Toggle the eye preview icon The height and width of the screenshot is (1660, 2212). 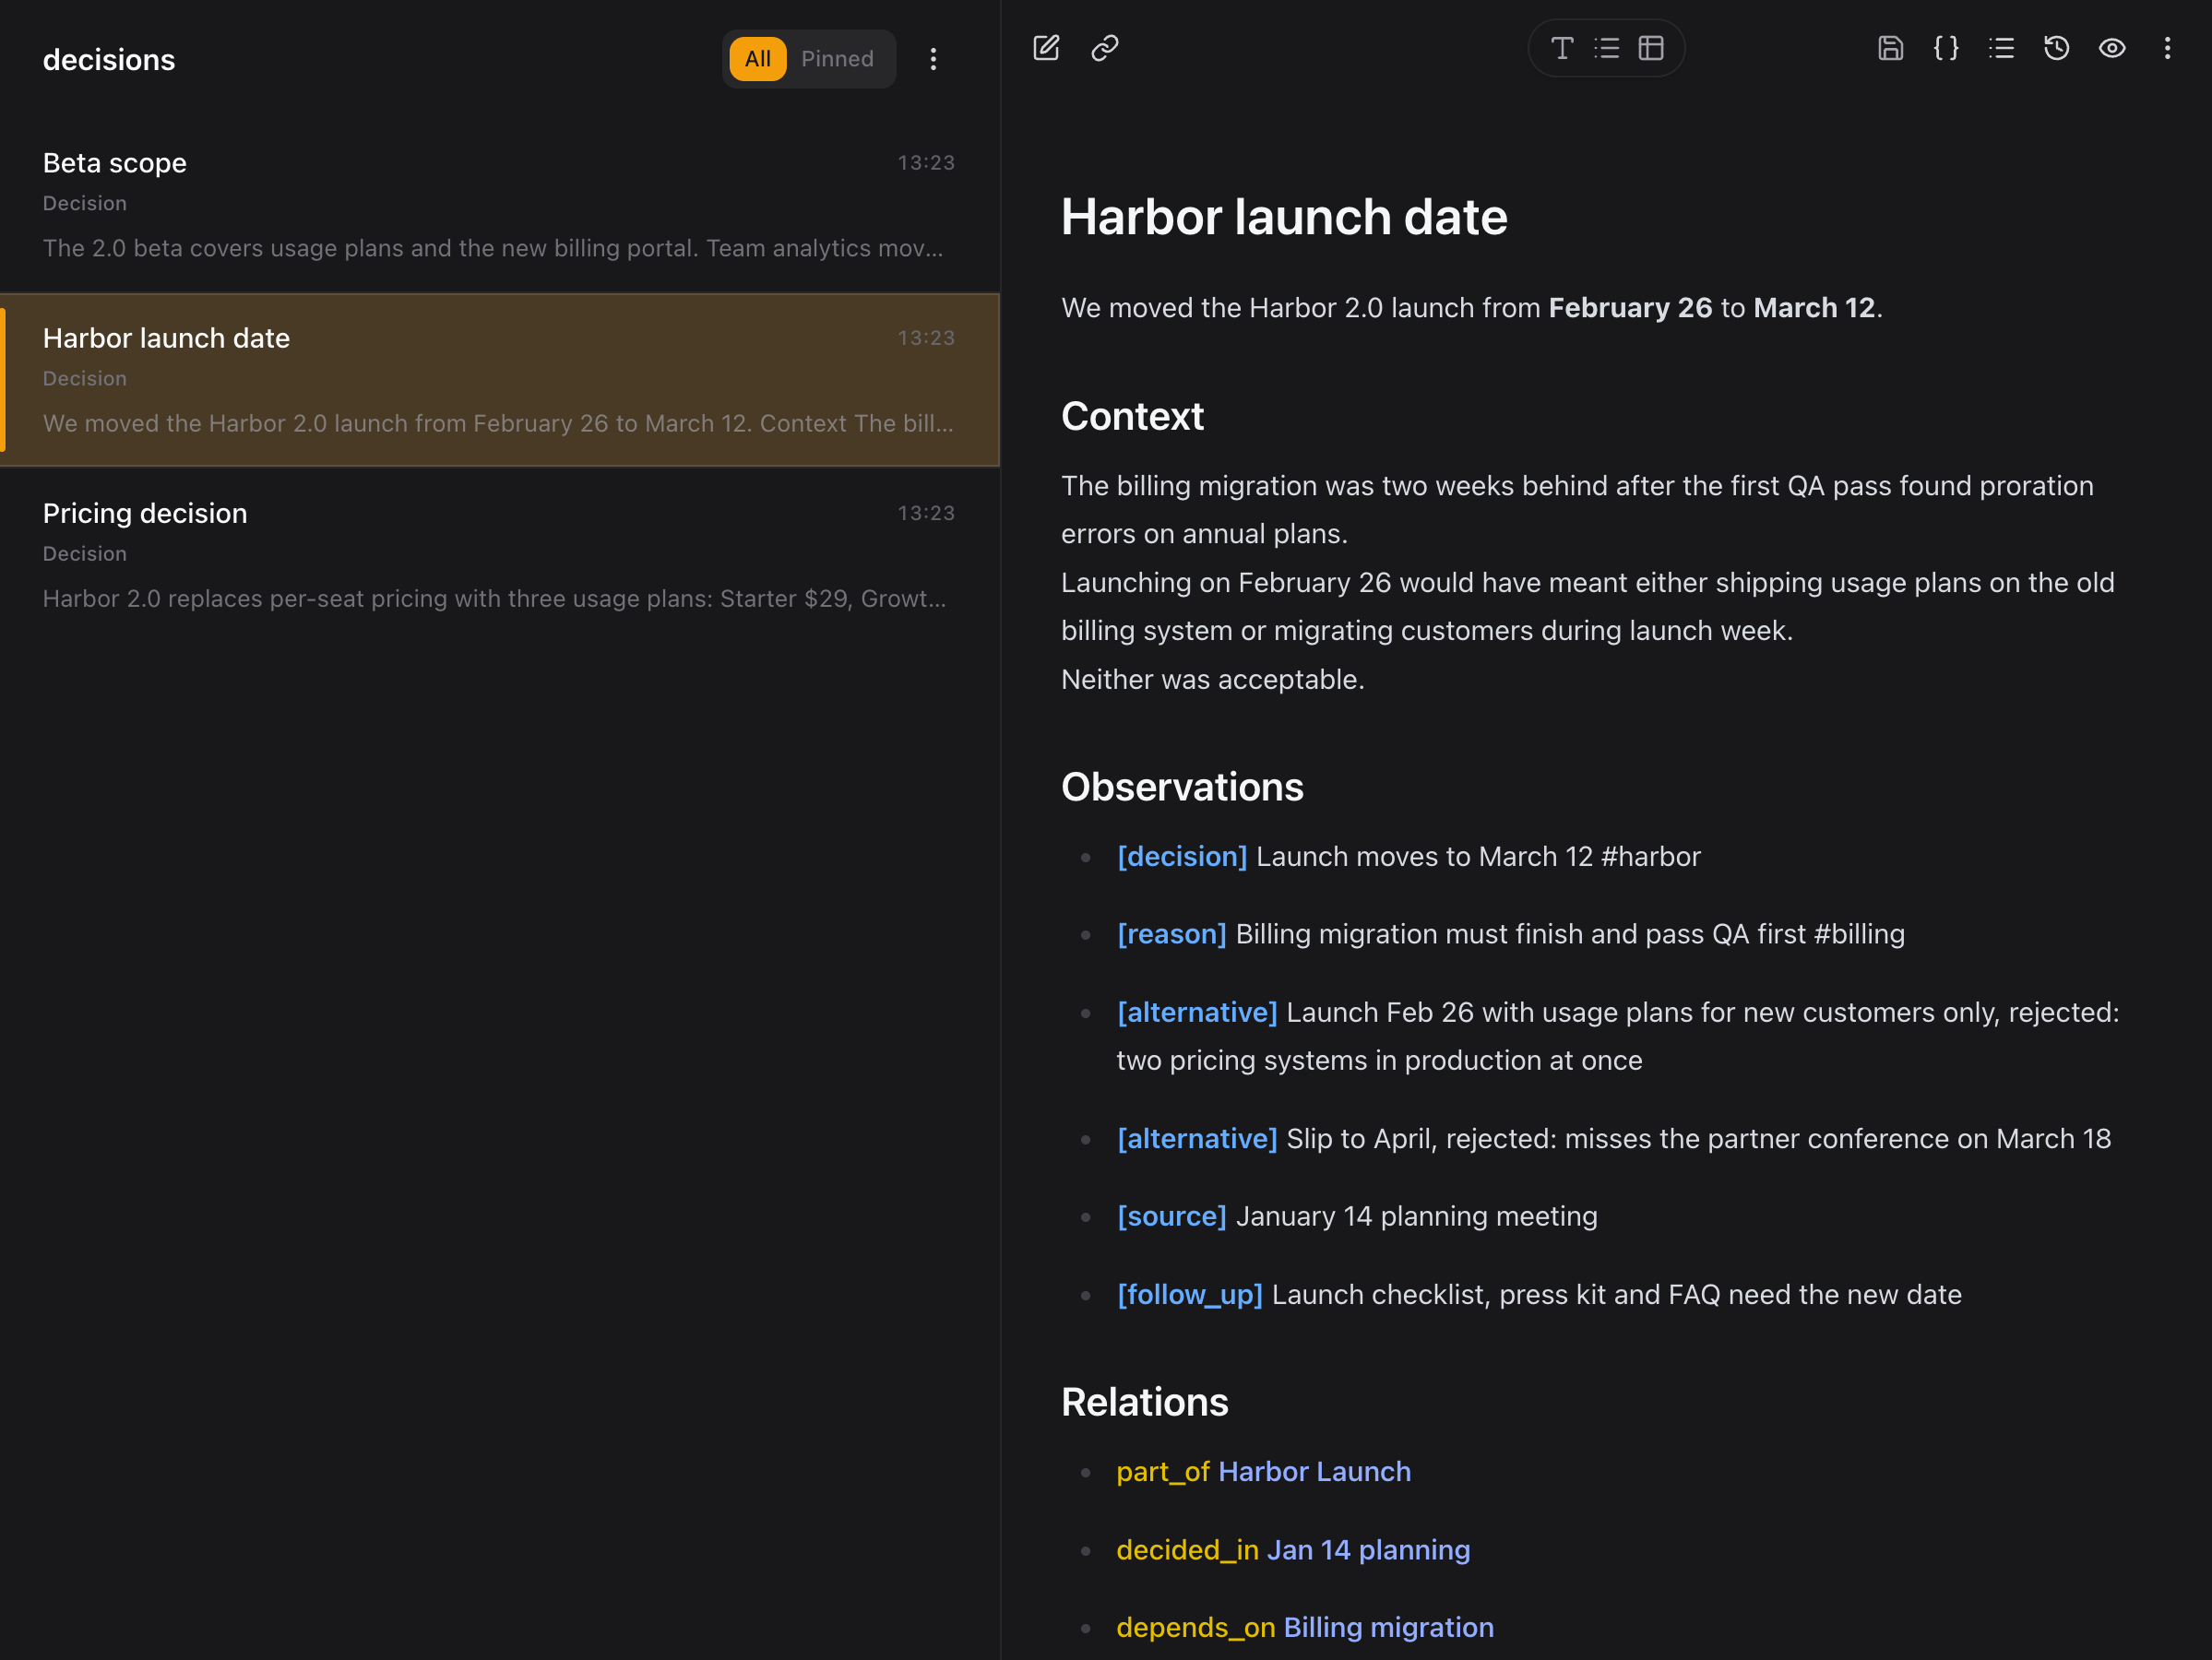pyautogui.click(x=2112, y=48)
